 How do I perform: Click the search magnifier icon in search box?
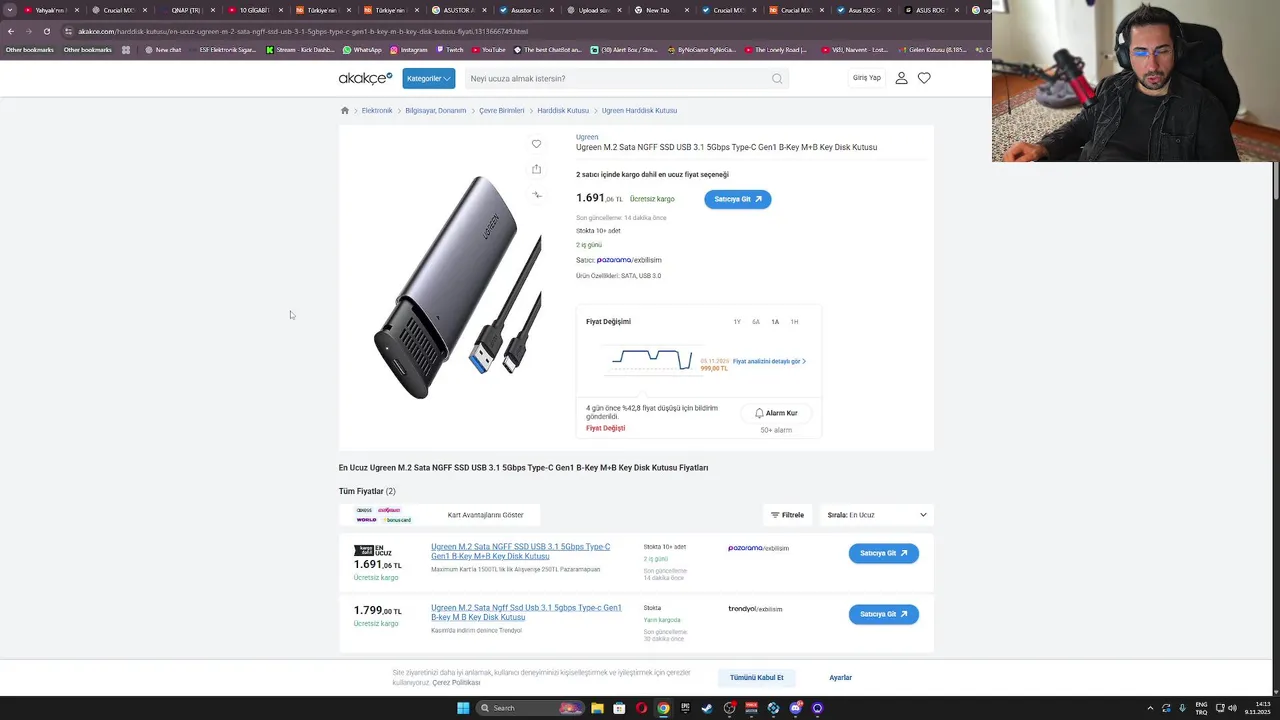click(x=777, y=78)
